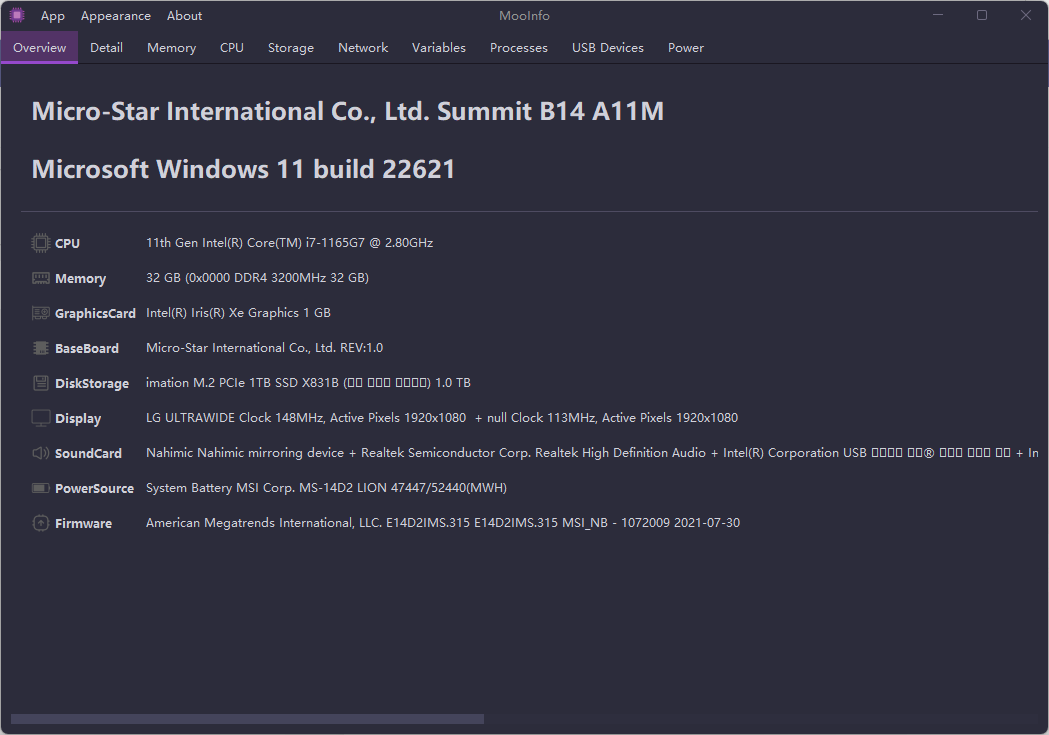1049x735 pixels.
Task: Open the Variables tab
Action: pyautogui.click(x=439, y=47)
